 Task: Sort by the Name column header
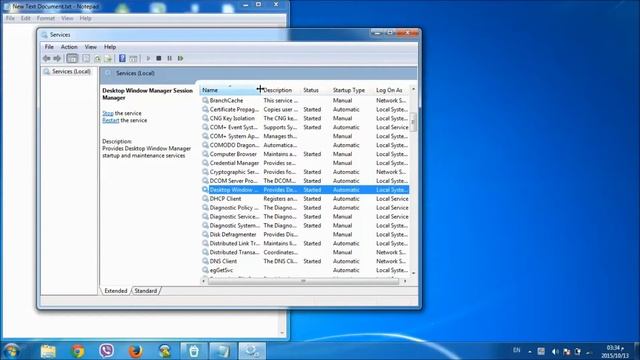click(x=229, y=90)
